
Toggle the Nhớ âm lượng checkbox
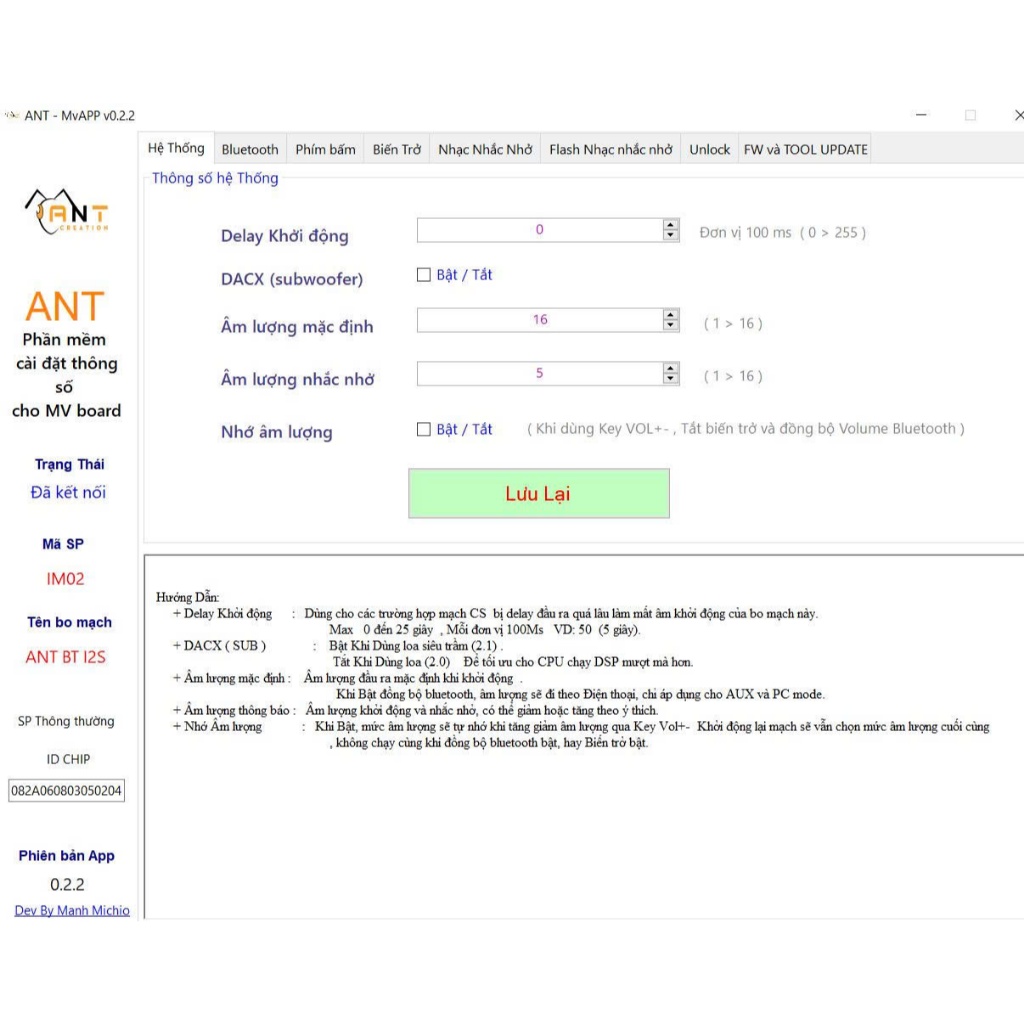[x=424, y=429]
